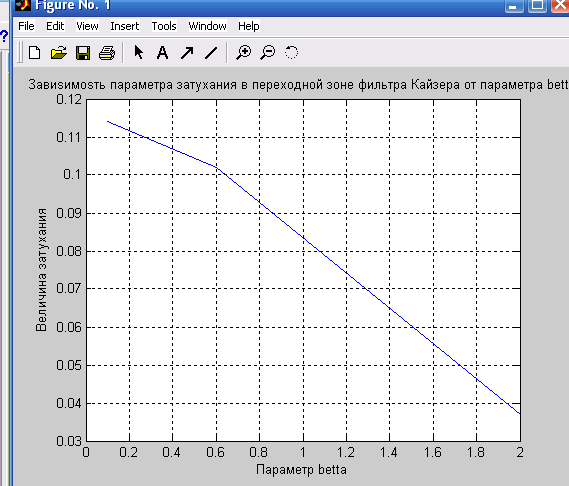This screenshot has width=569, height=486.
Task: Click the New Figure toolbar icon
Action: click(34, 53)
